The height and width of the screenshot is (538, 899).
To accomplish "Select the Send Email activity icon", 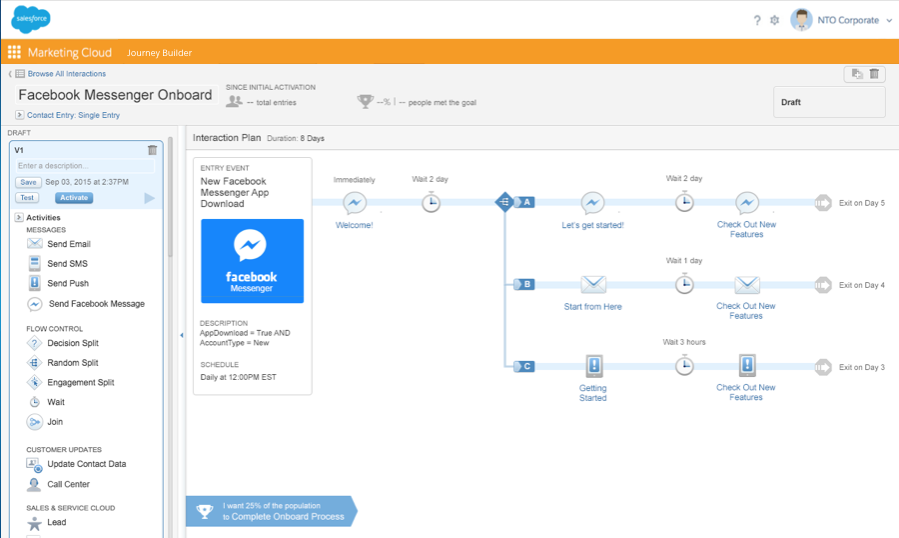I will 34,244.
